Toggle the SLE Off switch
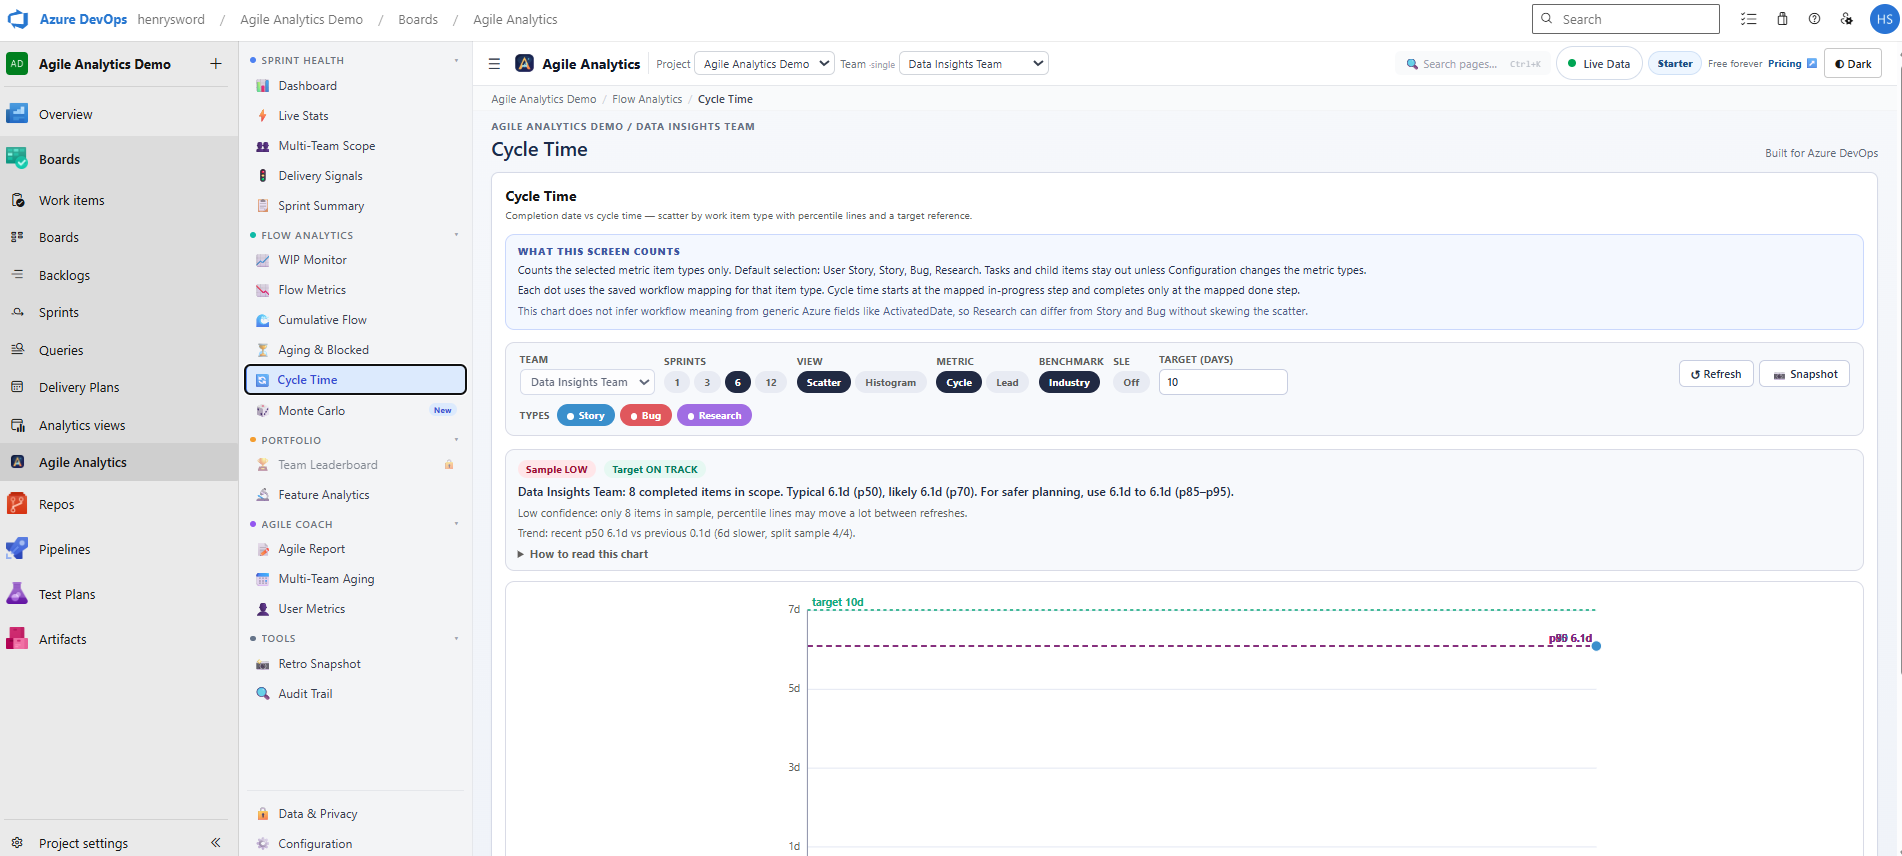The width and height of the screenshot is (1902, 856). [1131, 383]
